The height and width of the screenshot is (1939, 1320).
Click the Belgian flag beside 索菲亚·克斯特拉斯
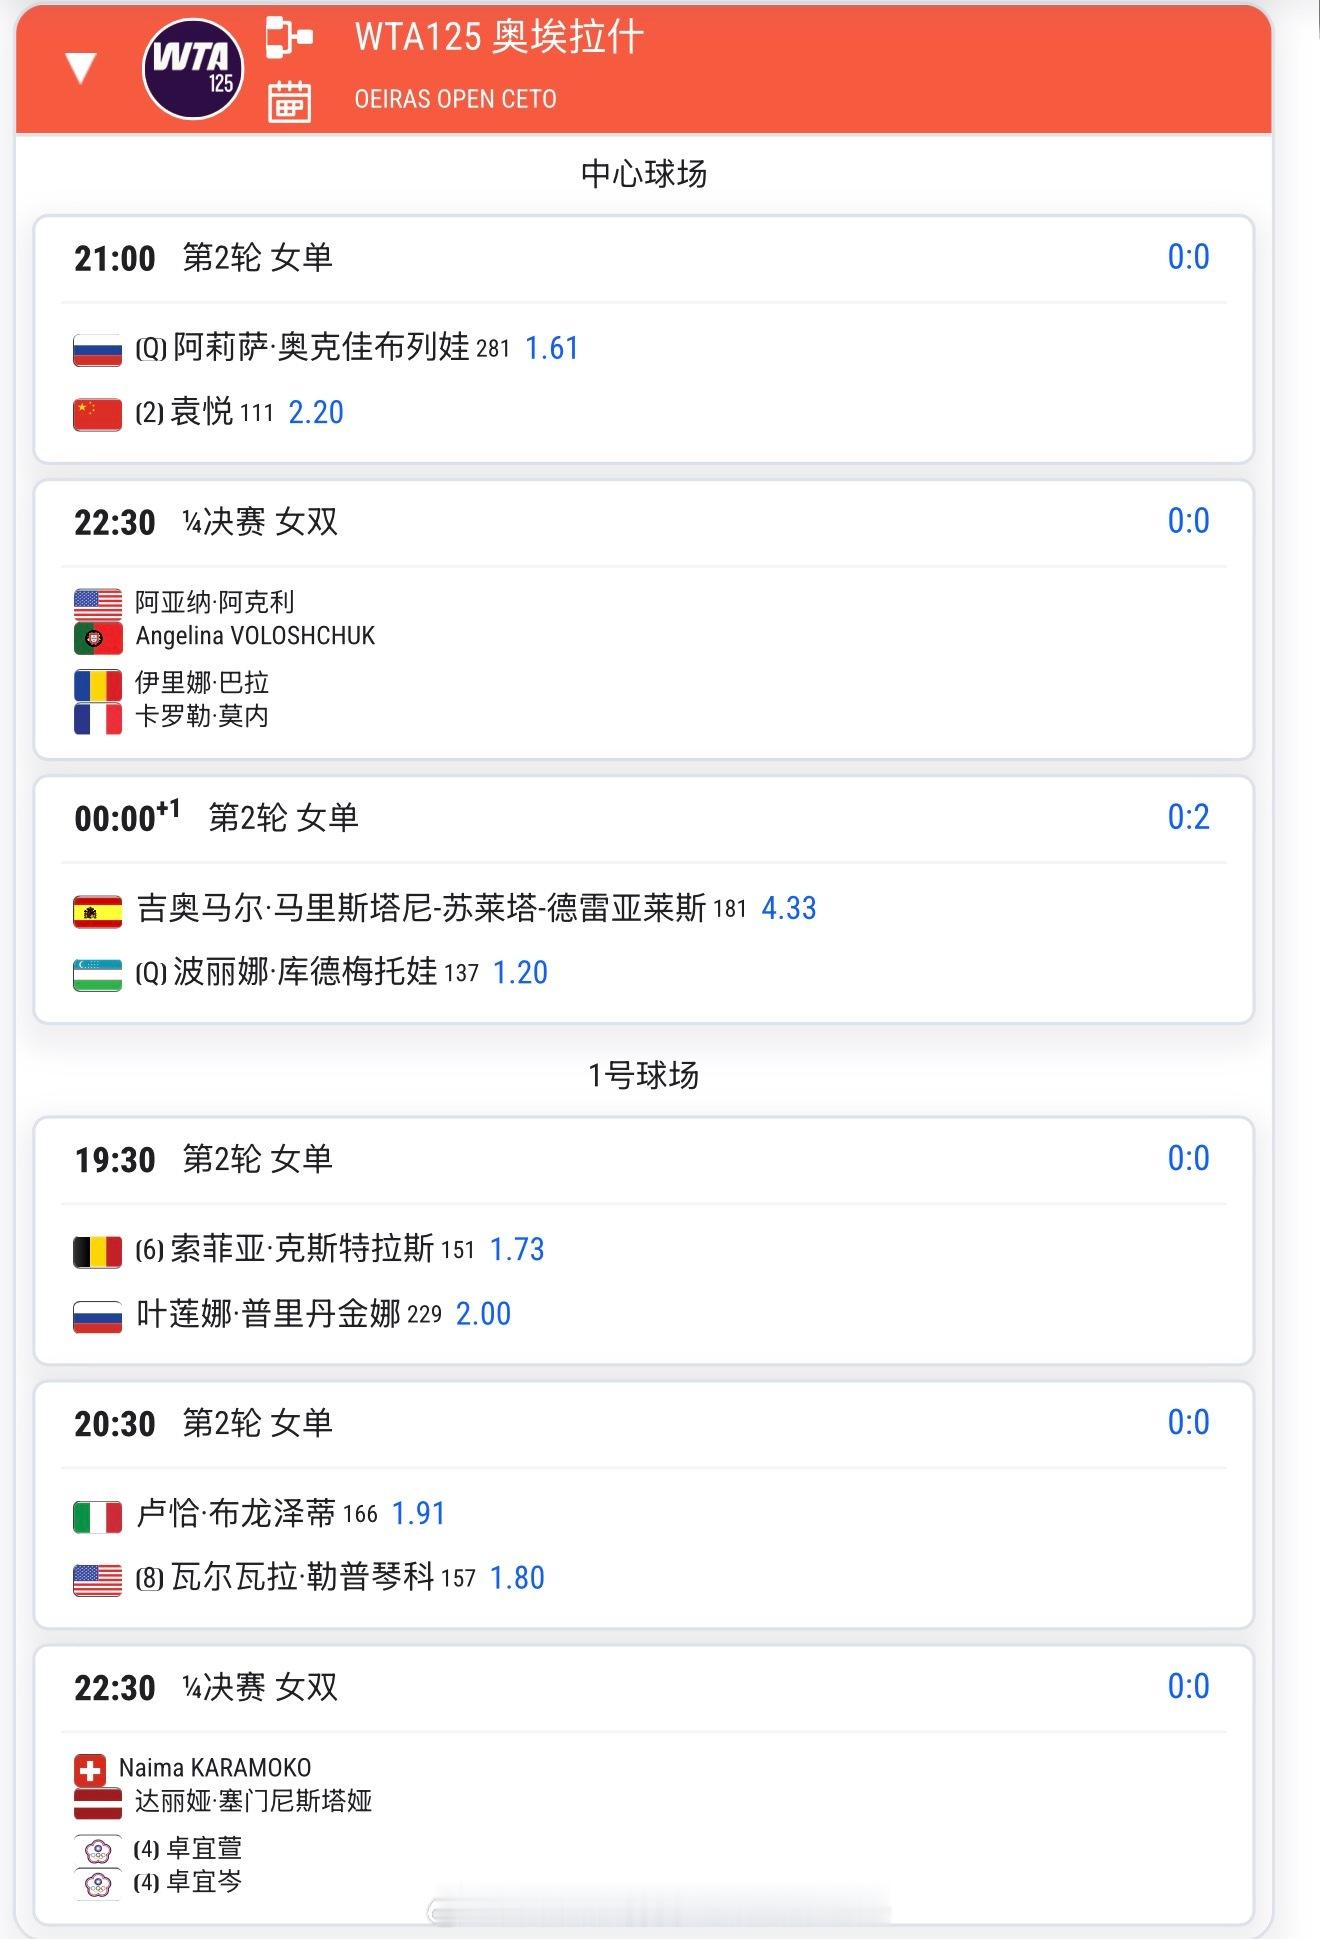click(98, 1252)
